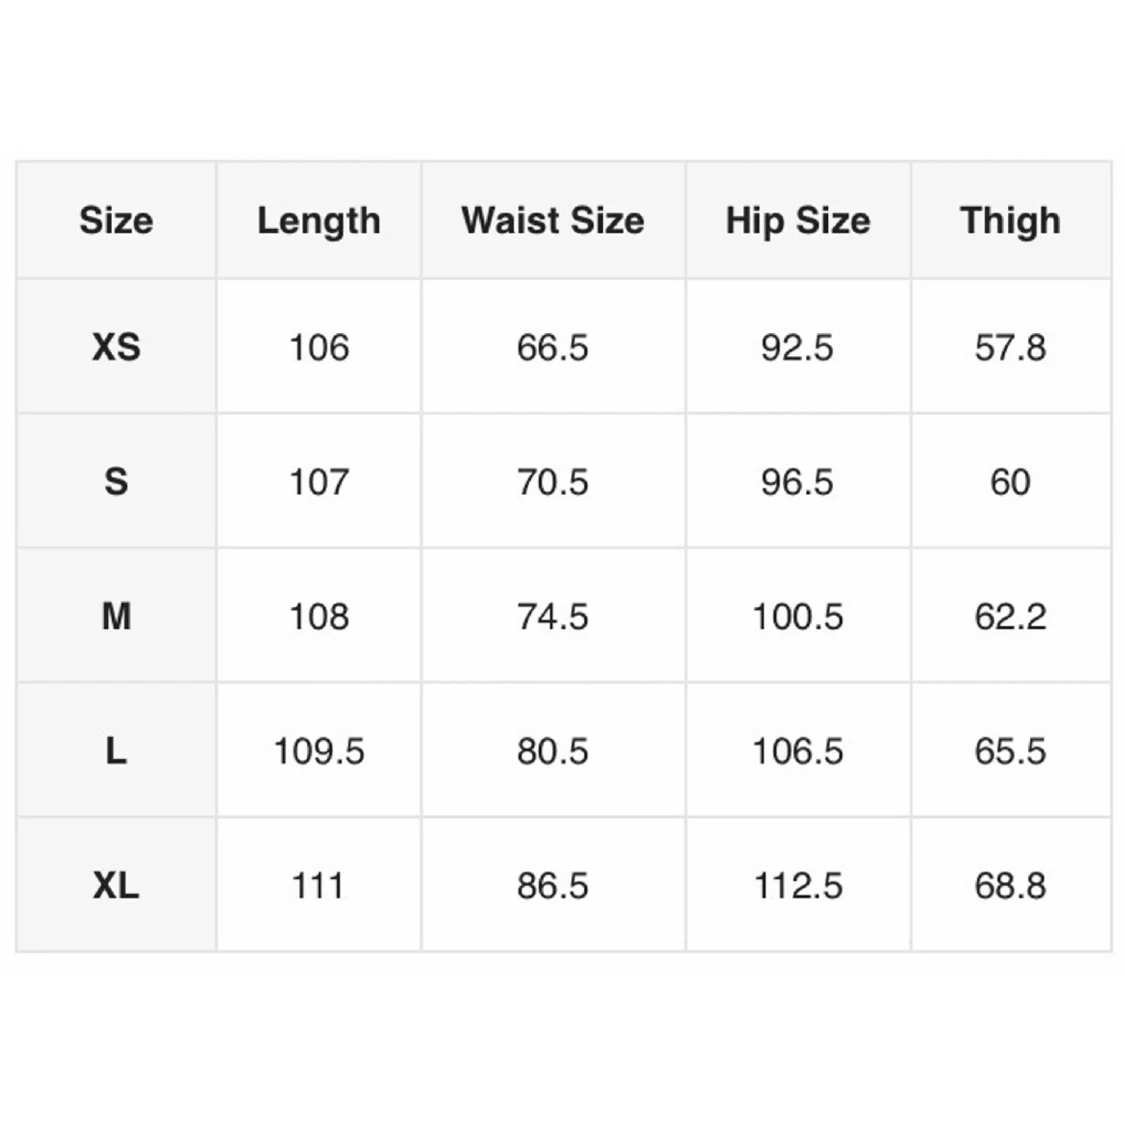This screenshot has height=1125, width=1125.
Task: Click the Waist Size column header
Action: pos(553,221)
